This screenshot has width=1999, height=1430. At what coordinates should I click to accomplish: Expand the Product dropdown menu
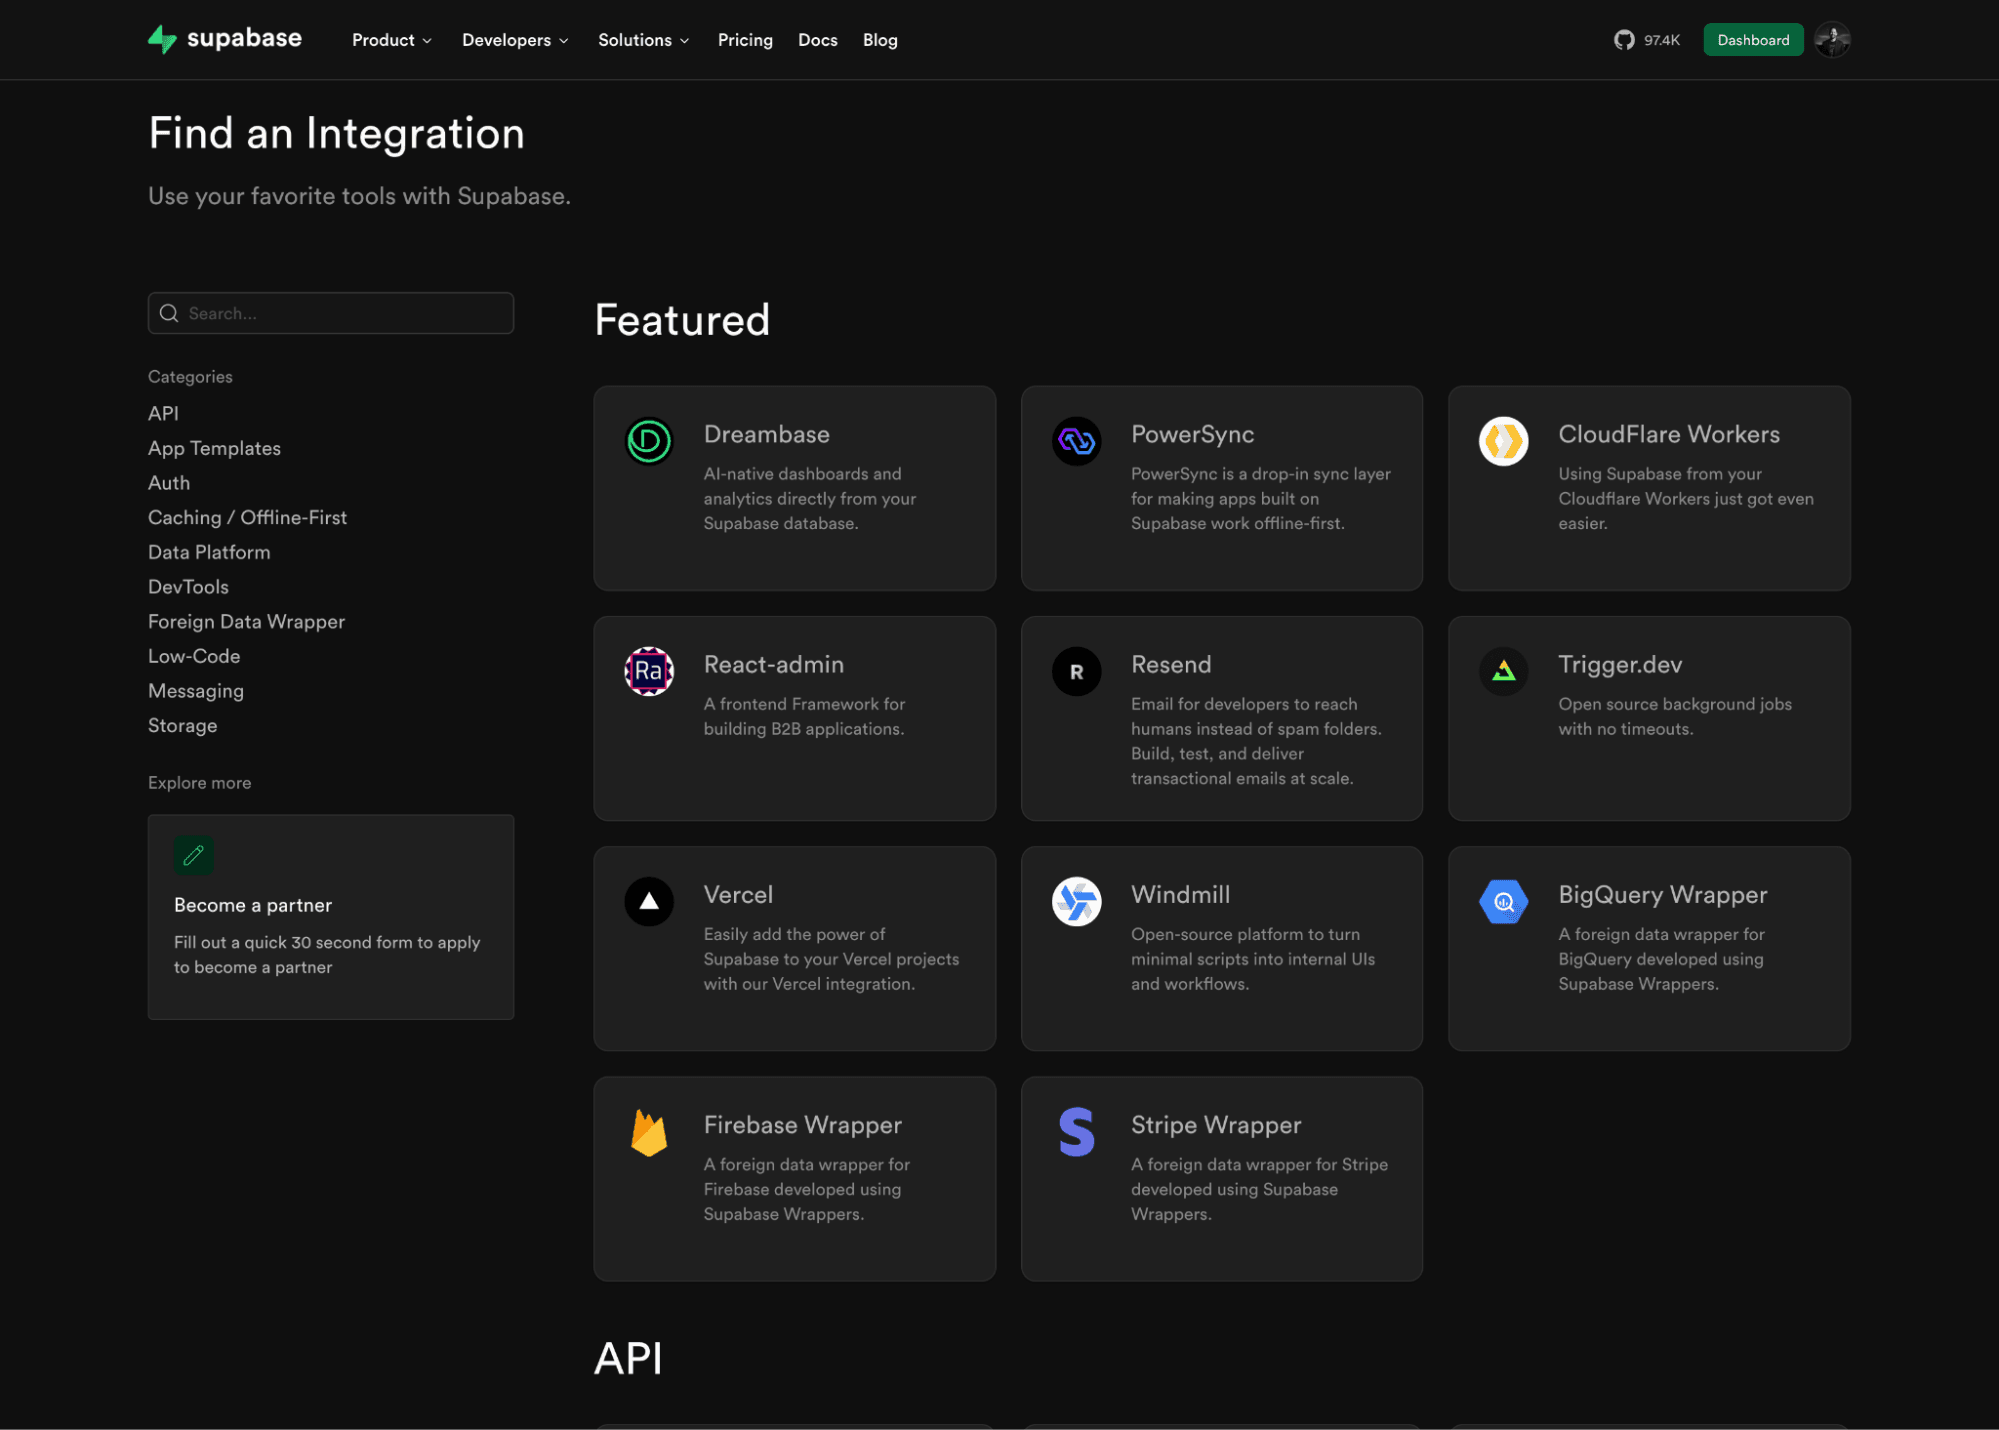coord(391,40)
